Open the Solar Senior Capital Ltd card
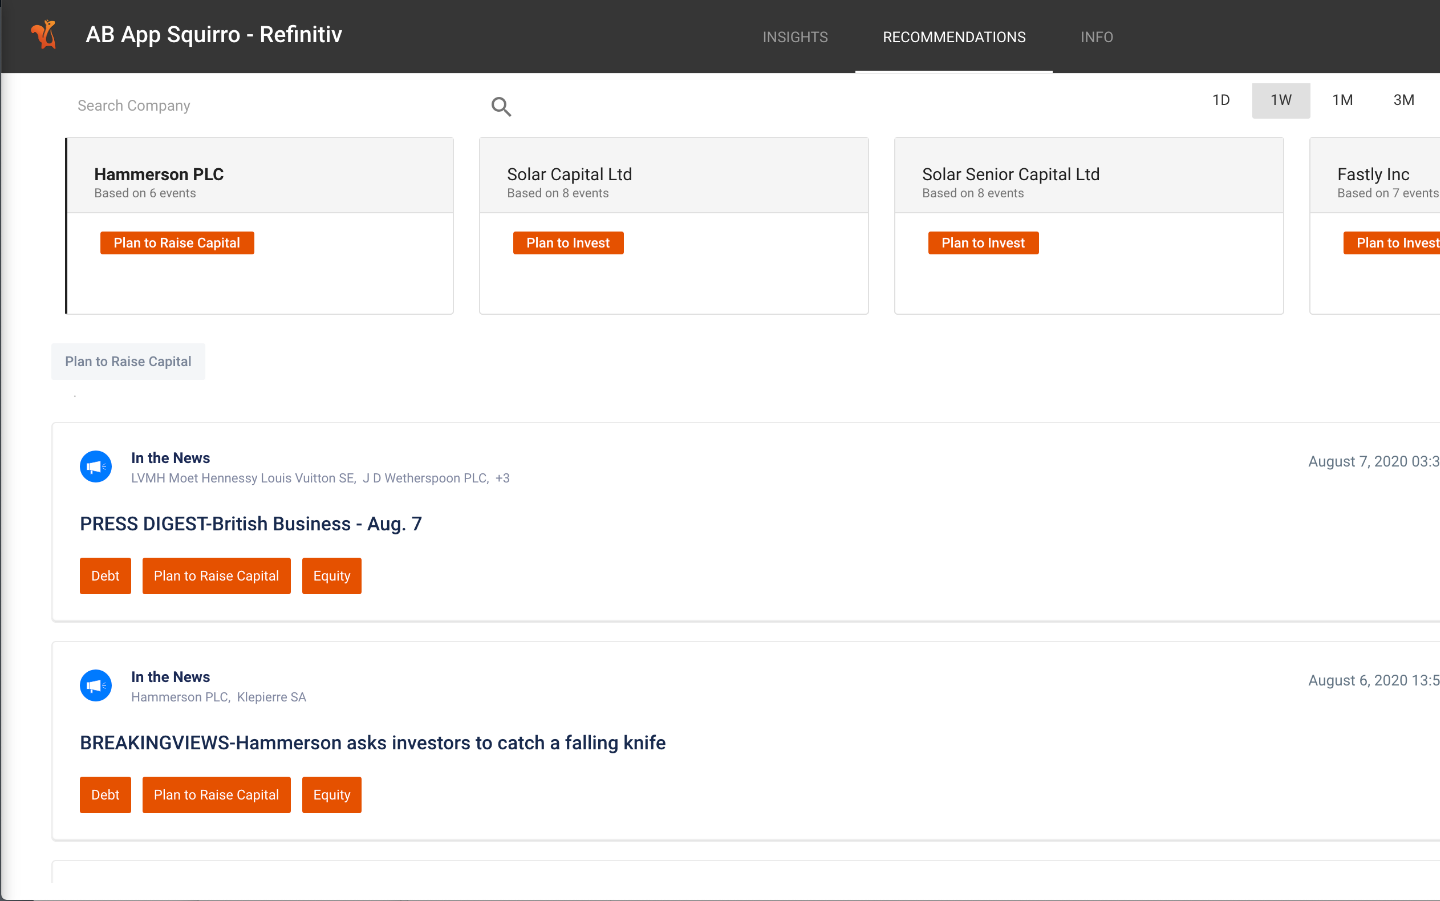This screenshot has height=901, width=1440. point(1089,226)
